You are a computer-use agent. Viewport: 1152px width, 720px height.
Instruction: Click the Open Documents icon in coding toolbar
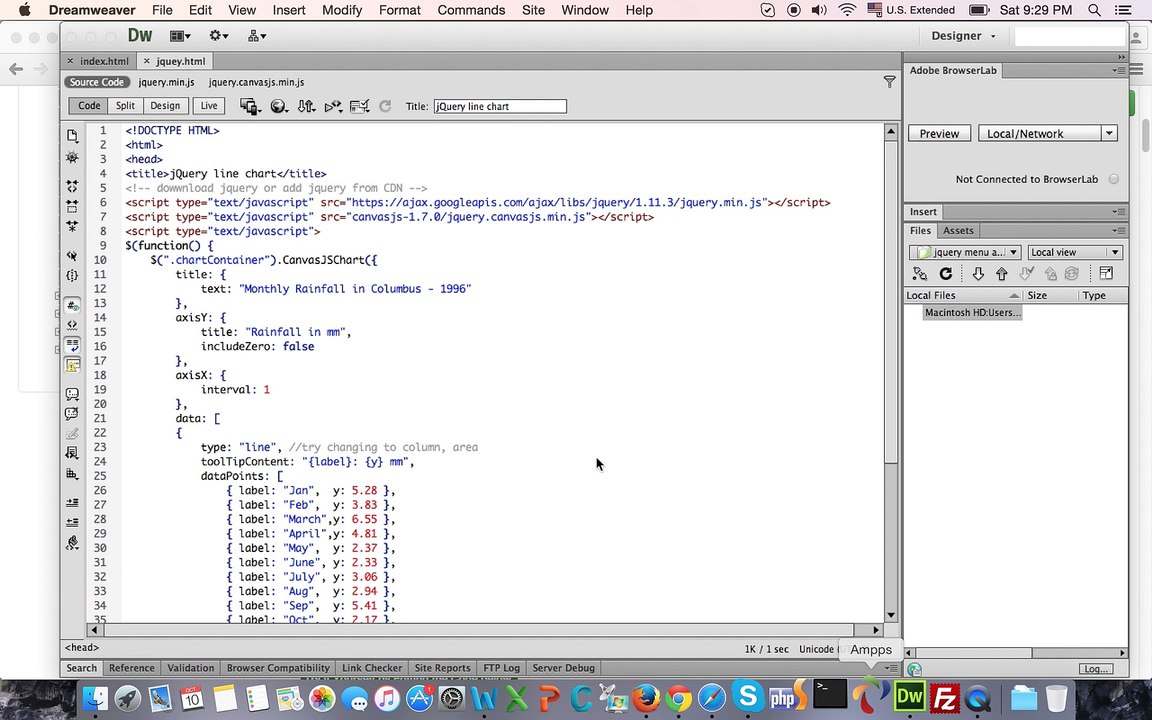coord(72,136)
